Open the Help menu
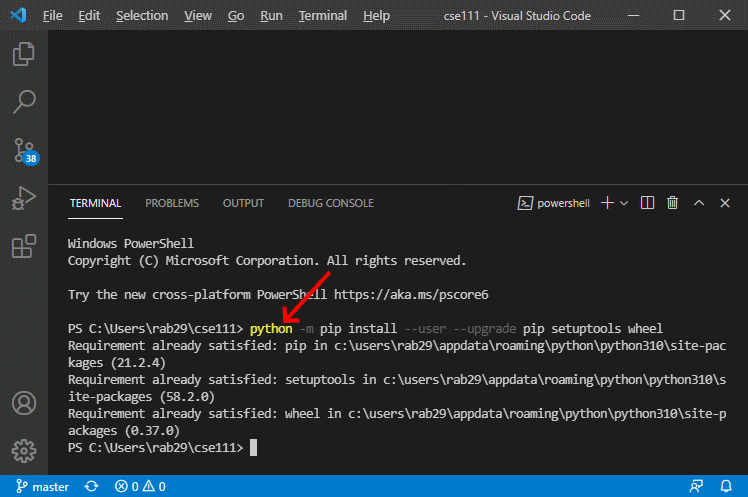Viewport: 748px width, 497px height. pos(376,16)
